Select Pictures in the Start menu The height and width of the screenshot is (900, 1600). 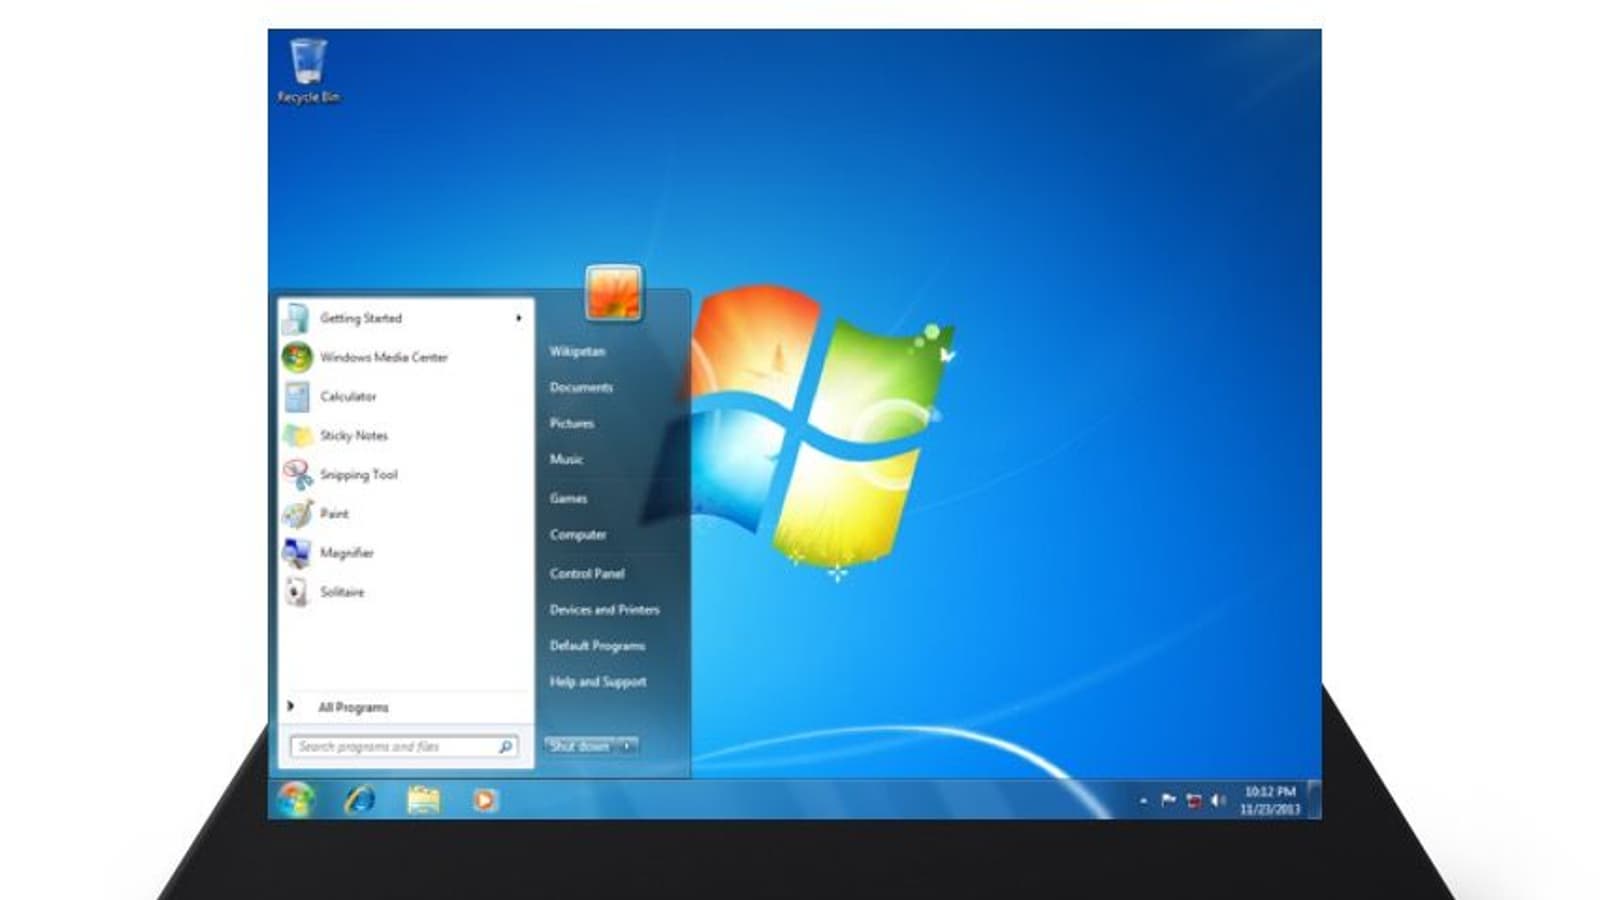coord(572,423)
